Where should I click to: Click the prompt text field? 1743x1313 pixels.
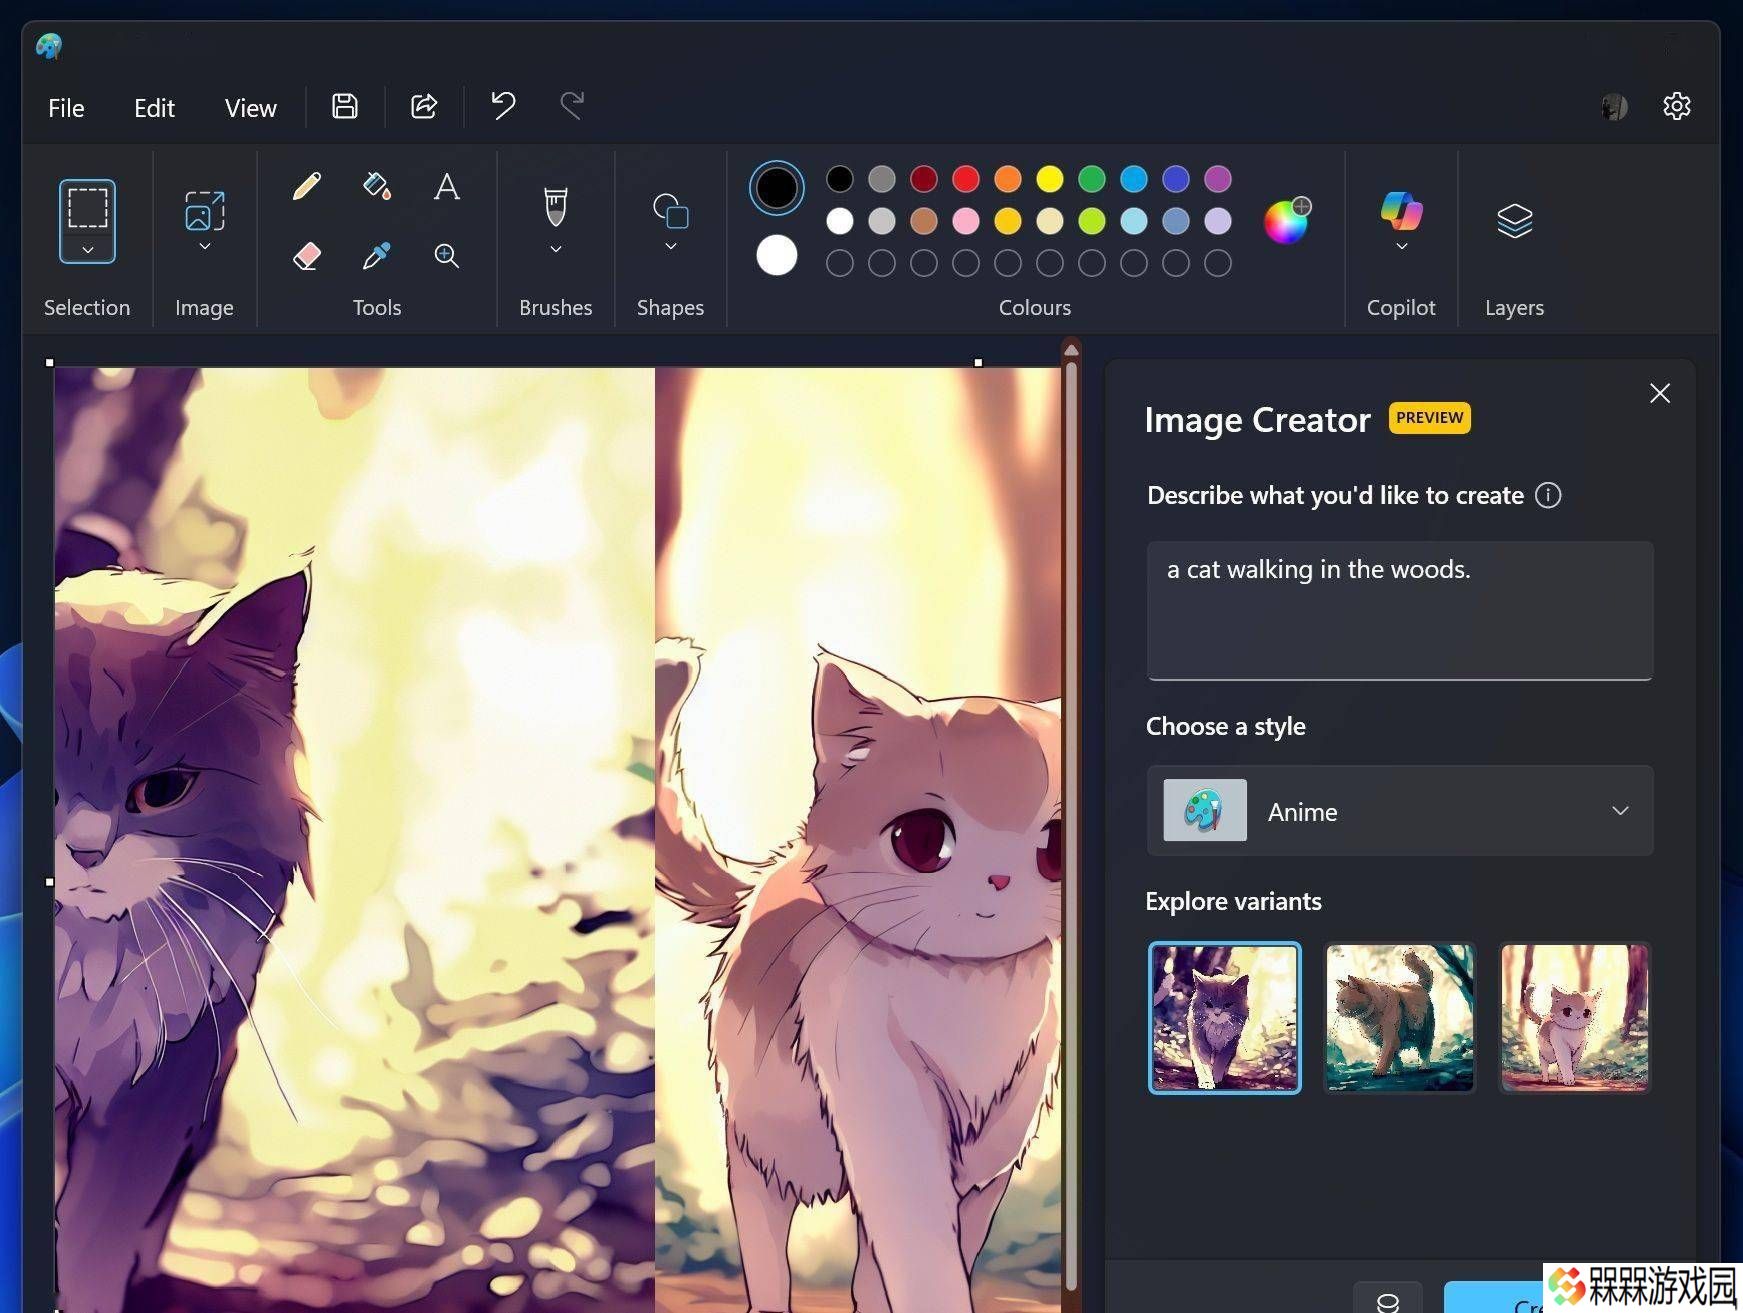(x=1400, y=610)
